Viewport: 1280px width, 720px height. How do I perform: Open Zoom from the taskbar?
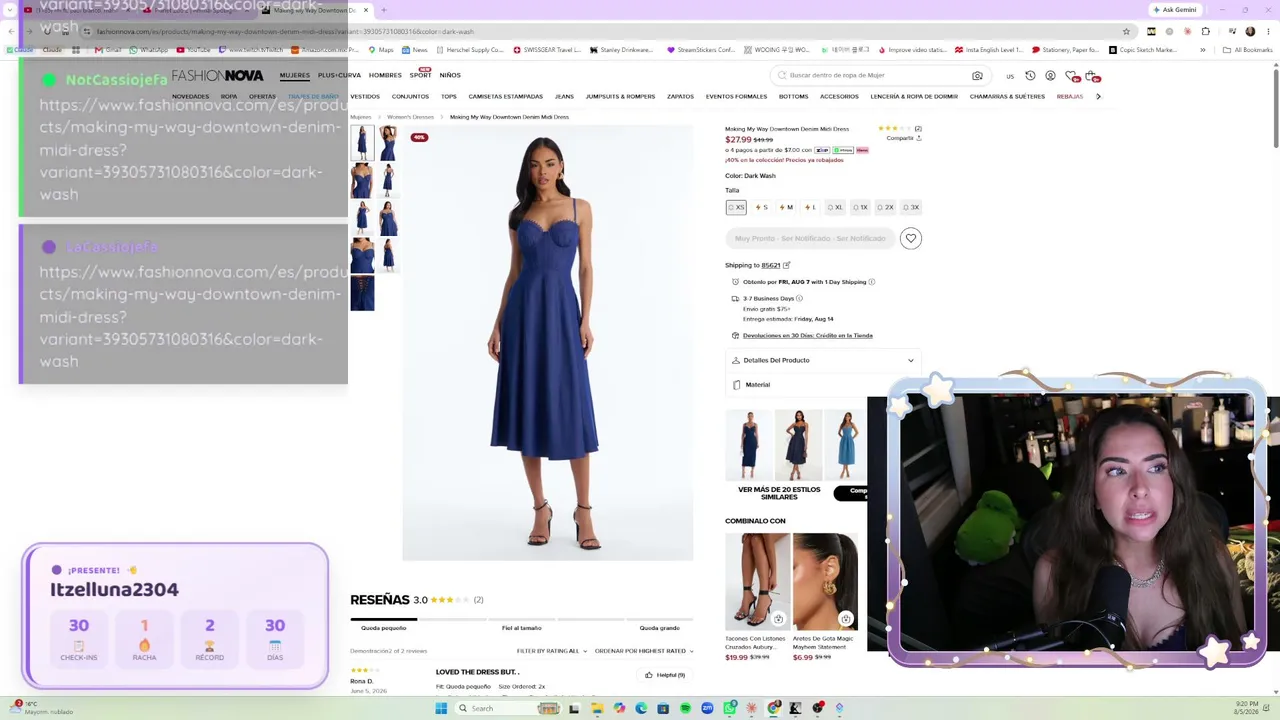[x=707, y=708]
